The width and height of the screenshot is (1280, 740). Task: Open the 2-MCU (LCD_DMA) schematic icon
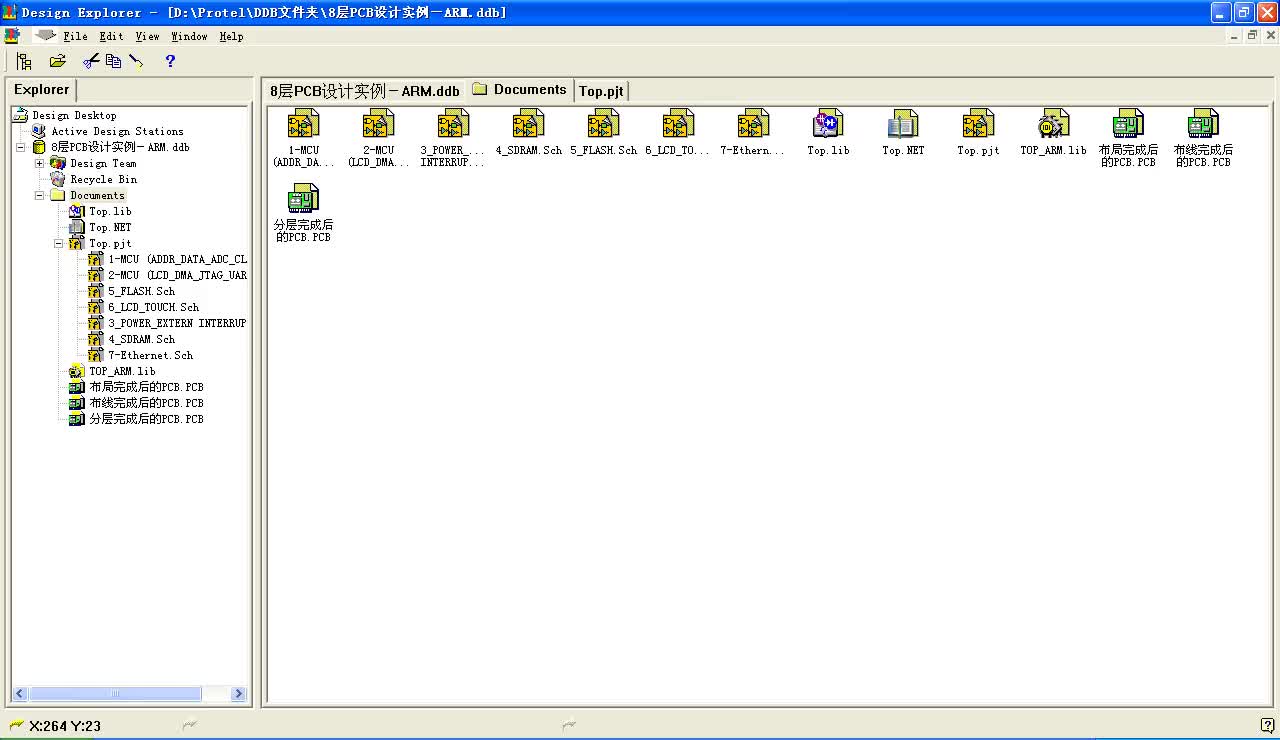point(378,125)
